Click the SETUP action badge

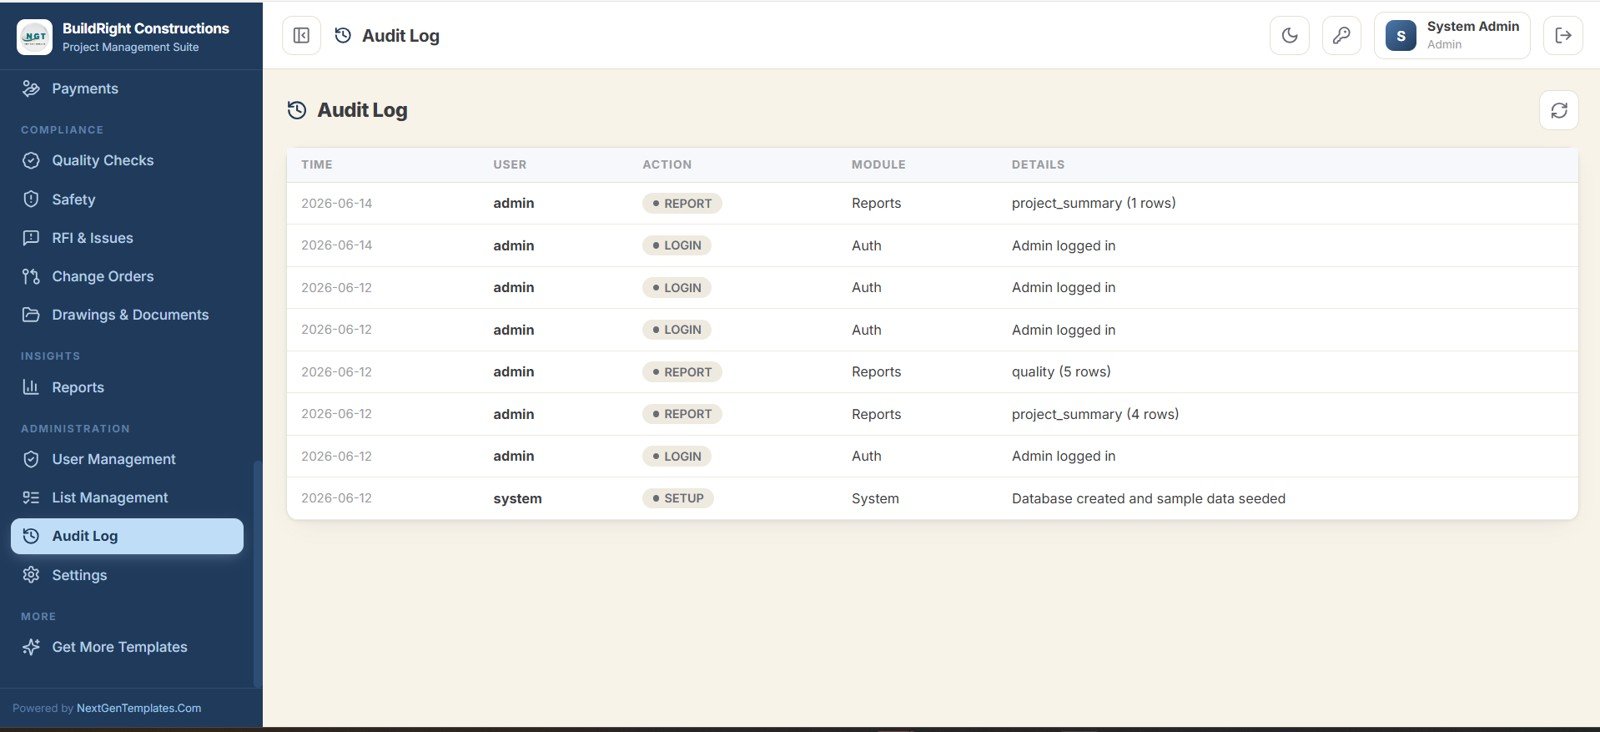coord(678,498)
